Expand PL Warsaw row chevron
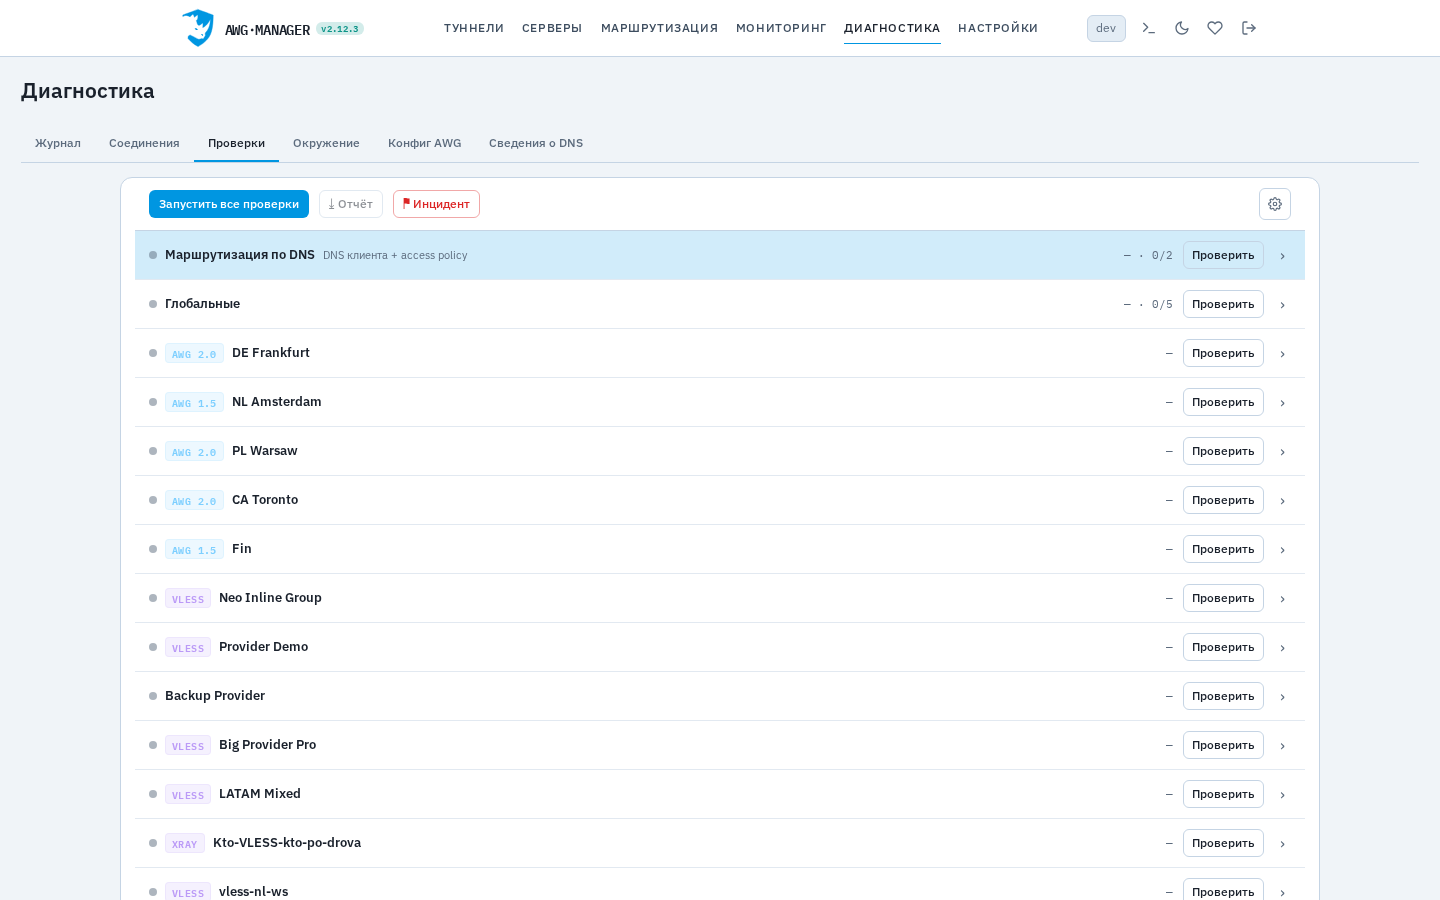This screenshot has width=1440, height=900. 1282,452
